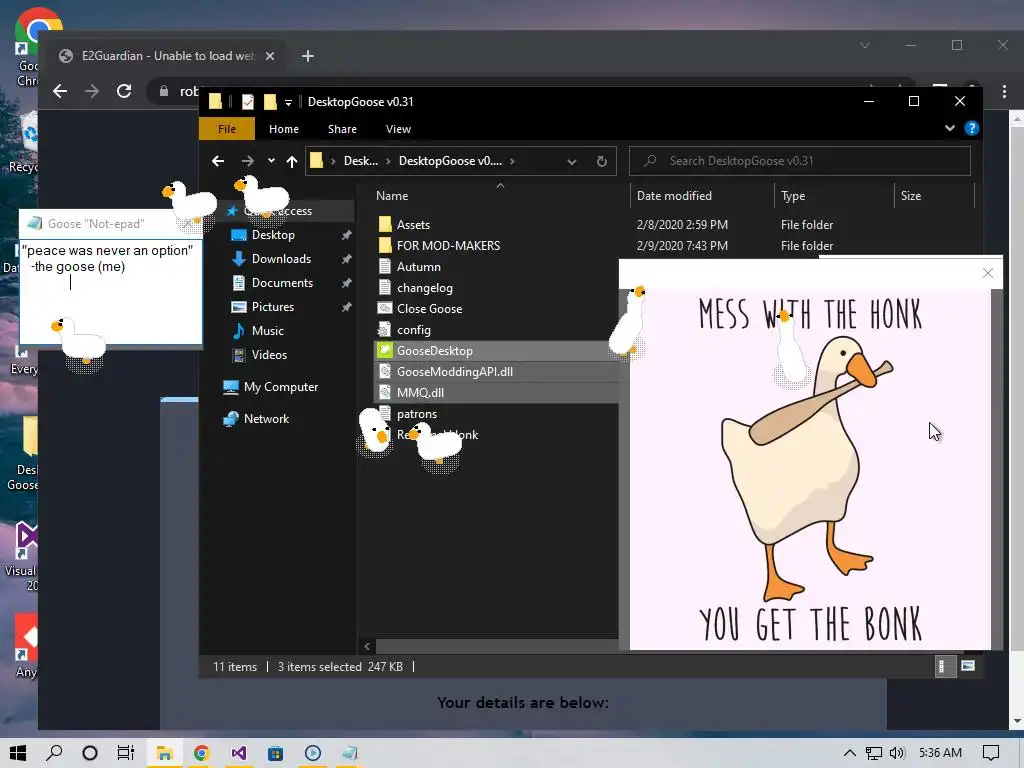
Task: Select the GooseDesktop application
Action: point(434,351)
